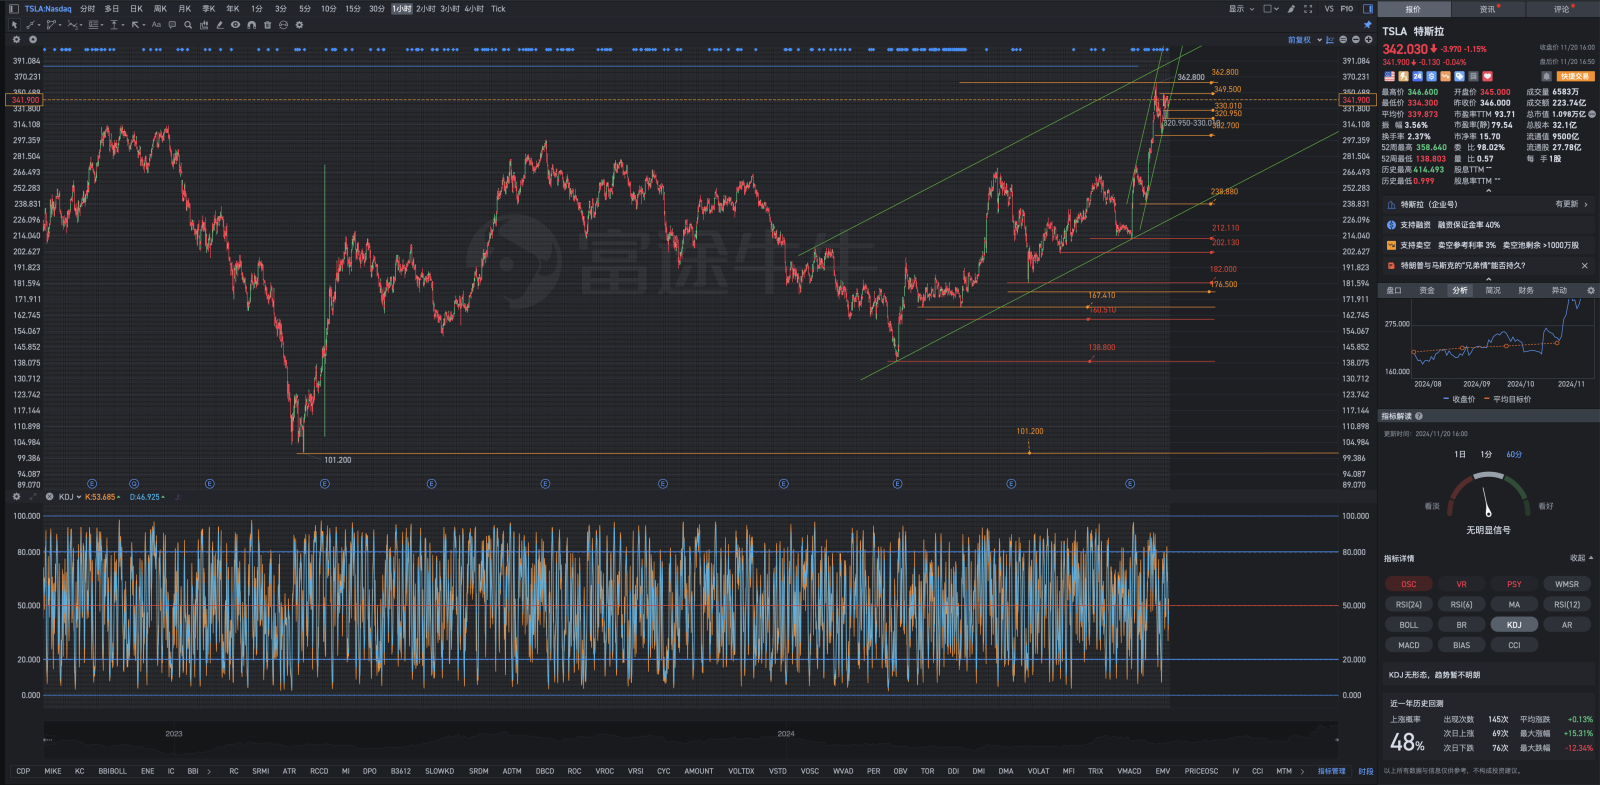Switch to 财务 financials tab
This screenshot has width=1600, height=785.
pos(1526,290)
